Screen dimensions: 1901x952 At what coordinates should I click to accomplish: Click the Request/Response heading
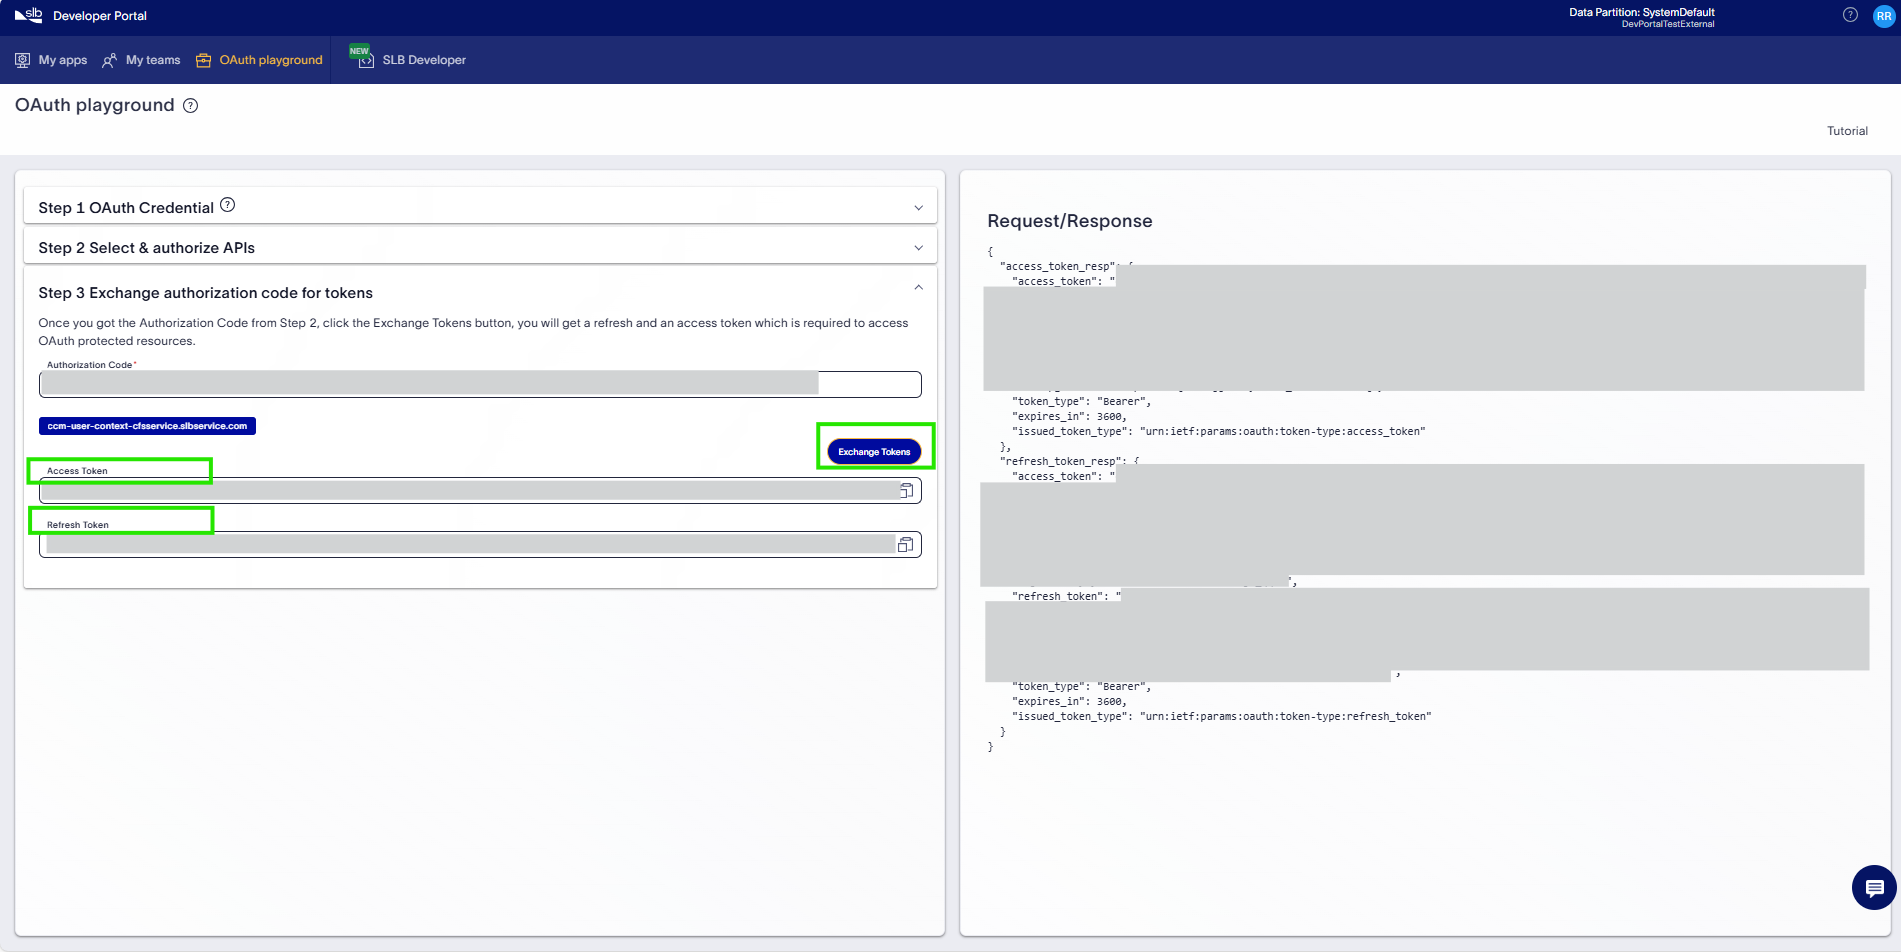(1069, 221)
